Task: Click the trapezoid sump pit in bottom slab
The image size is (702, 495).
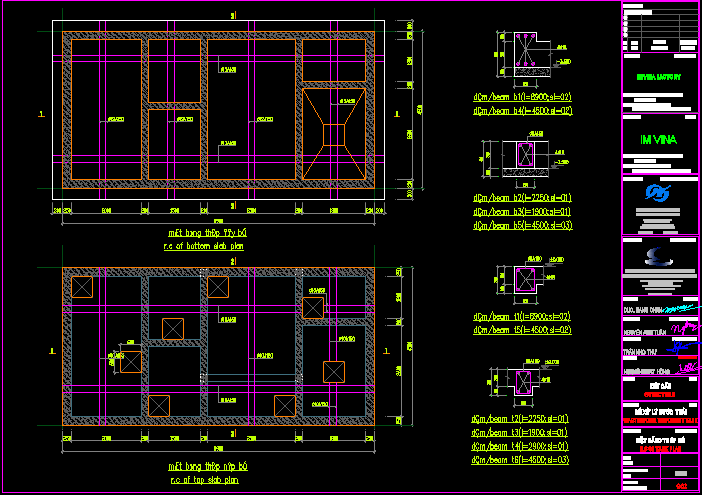Action: [x=336, y=132]
